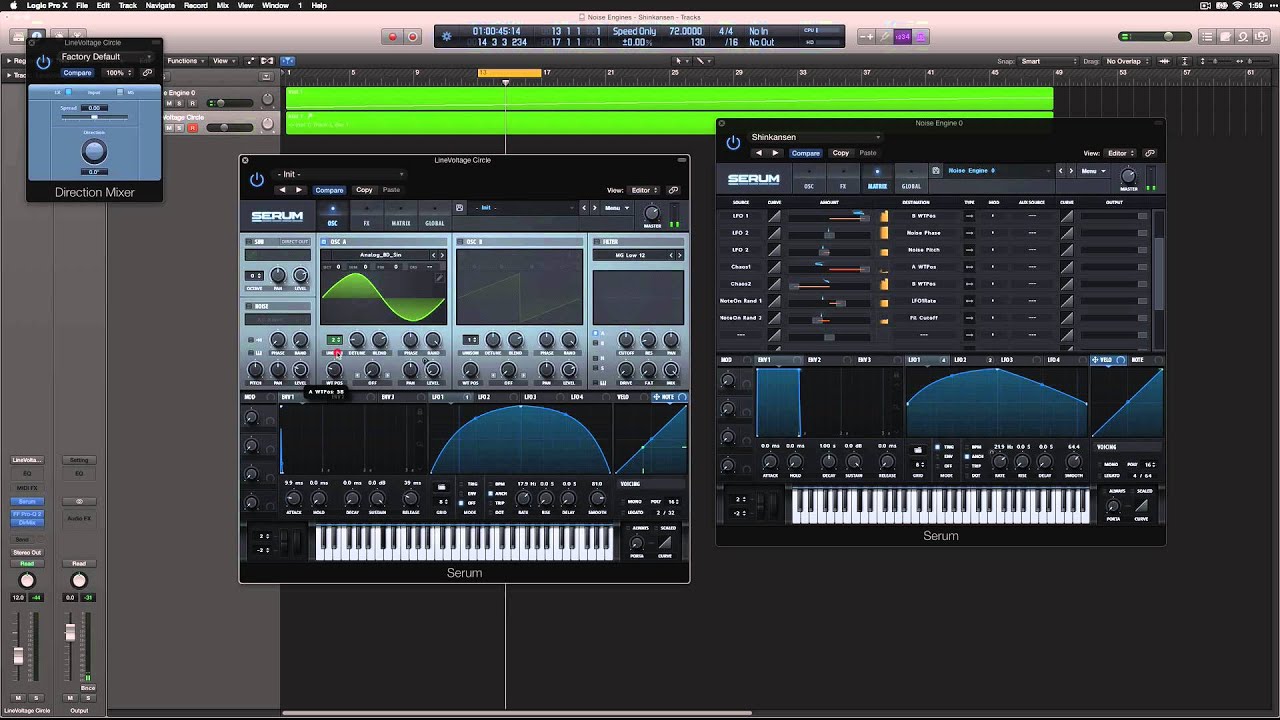1280x720 pixels.
Task: Click link icon in Noise Engine 0 window
Action: [x=1150, y=153]
